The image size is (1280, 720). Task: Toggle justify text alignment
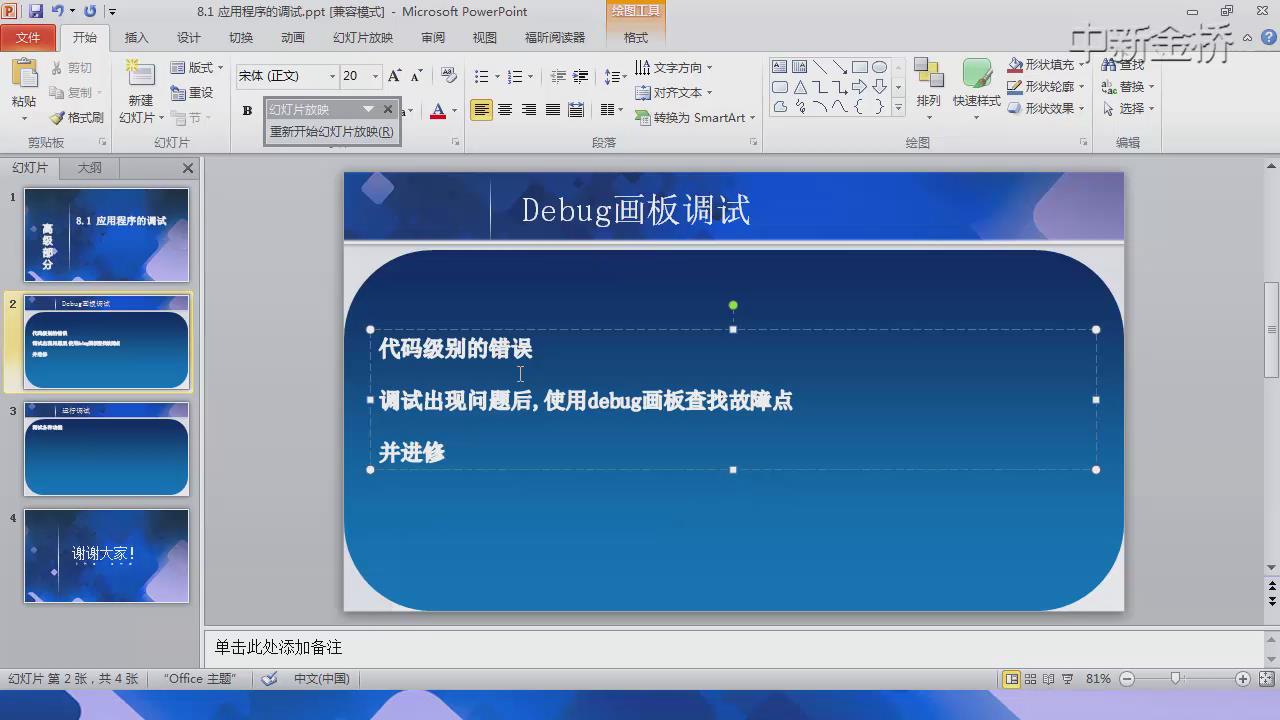(x=552, y=110)
